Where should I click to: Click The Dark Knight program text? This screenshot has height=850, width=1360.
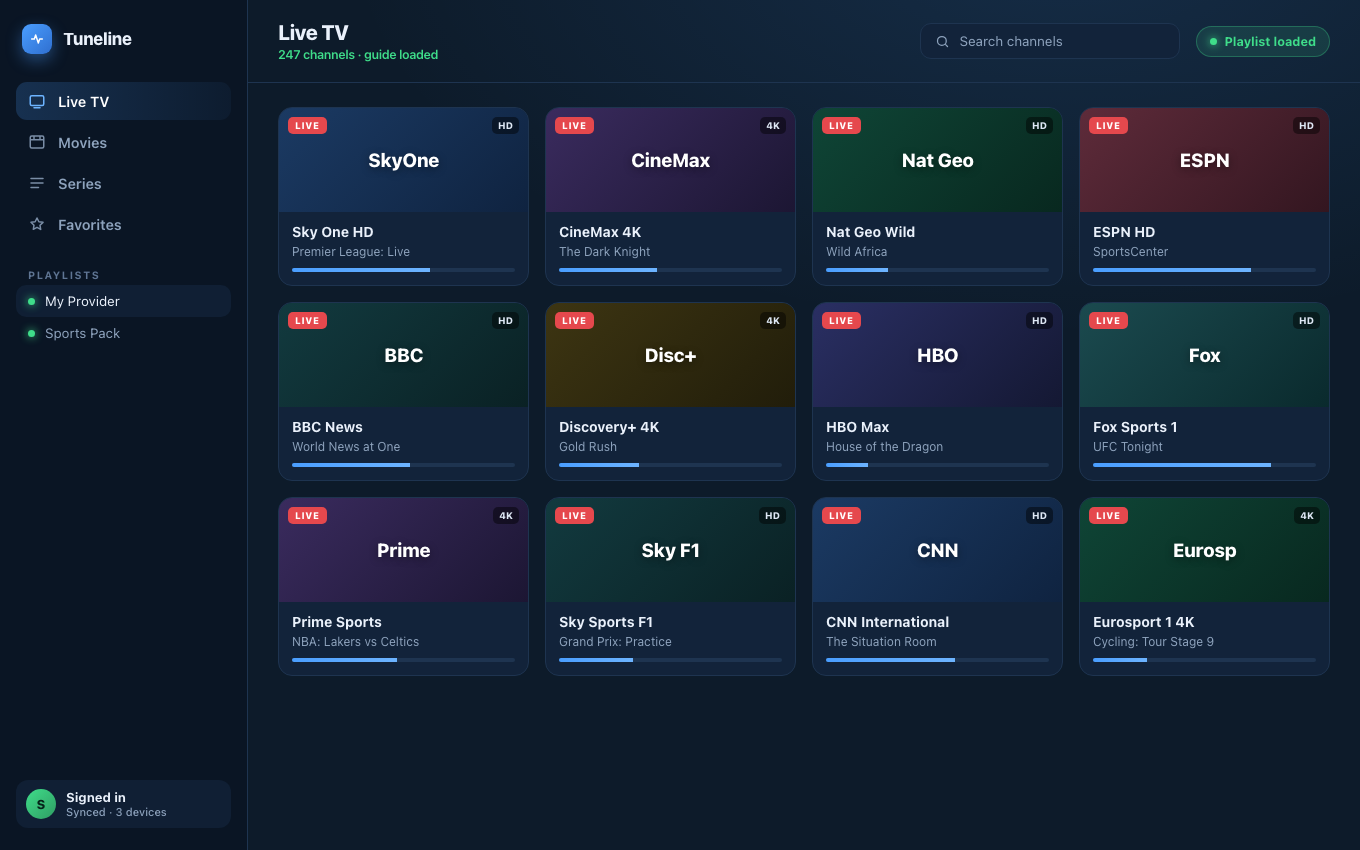605,252
